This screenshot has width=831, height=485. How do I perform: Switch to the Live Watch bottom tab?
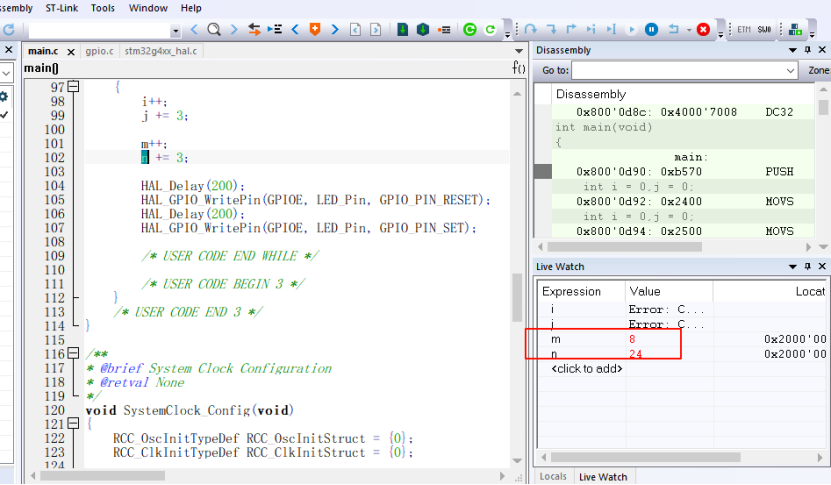click(x=603, y=477)
